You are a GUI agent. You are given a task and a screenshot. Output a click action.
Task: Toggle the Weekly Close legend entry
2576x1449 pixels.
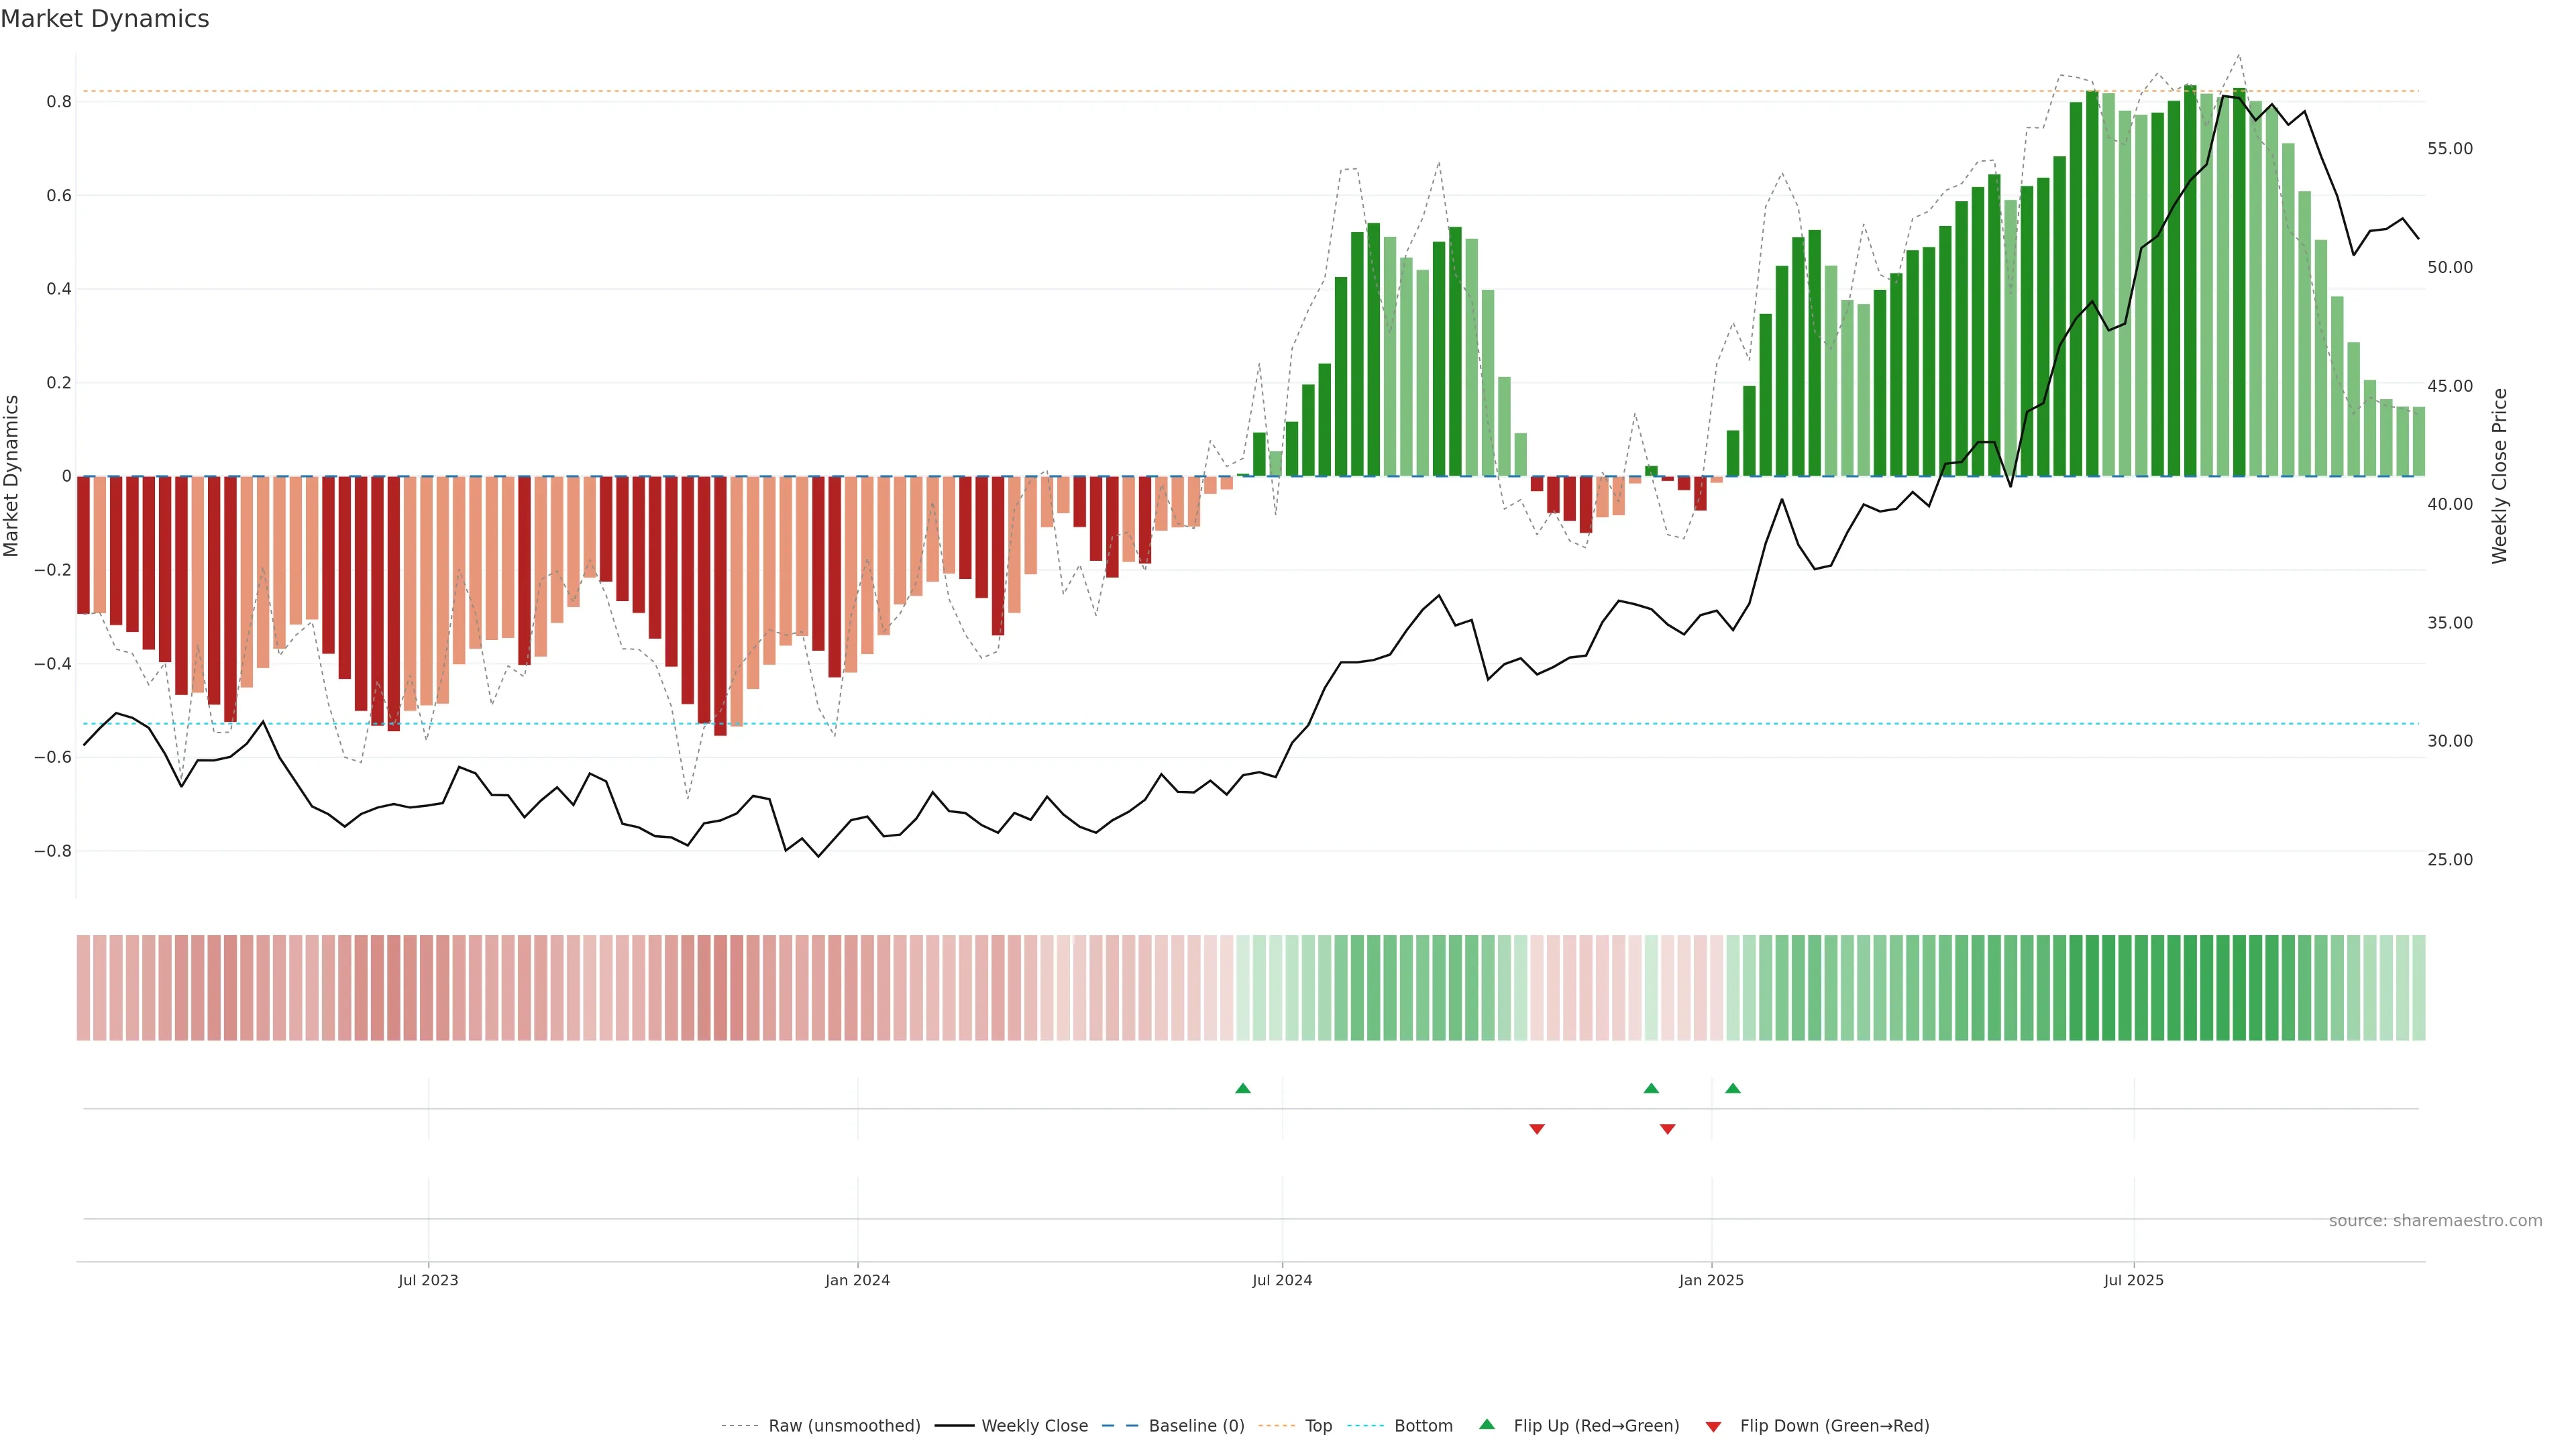point(1034,1426)
